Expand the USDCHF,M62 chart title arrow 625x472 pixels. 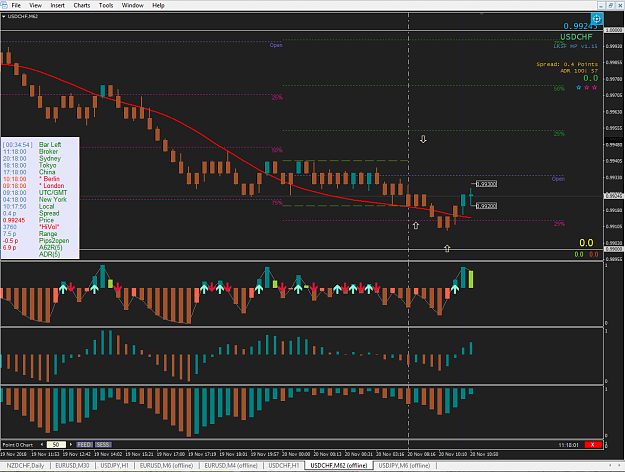[4, 16]
